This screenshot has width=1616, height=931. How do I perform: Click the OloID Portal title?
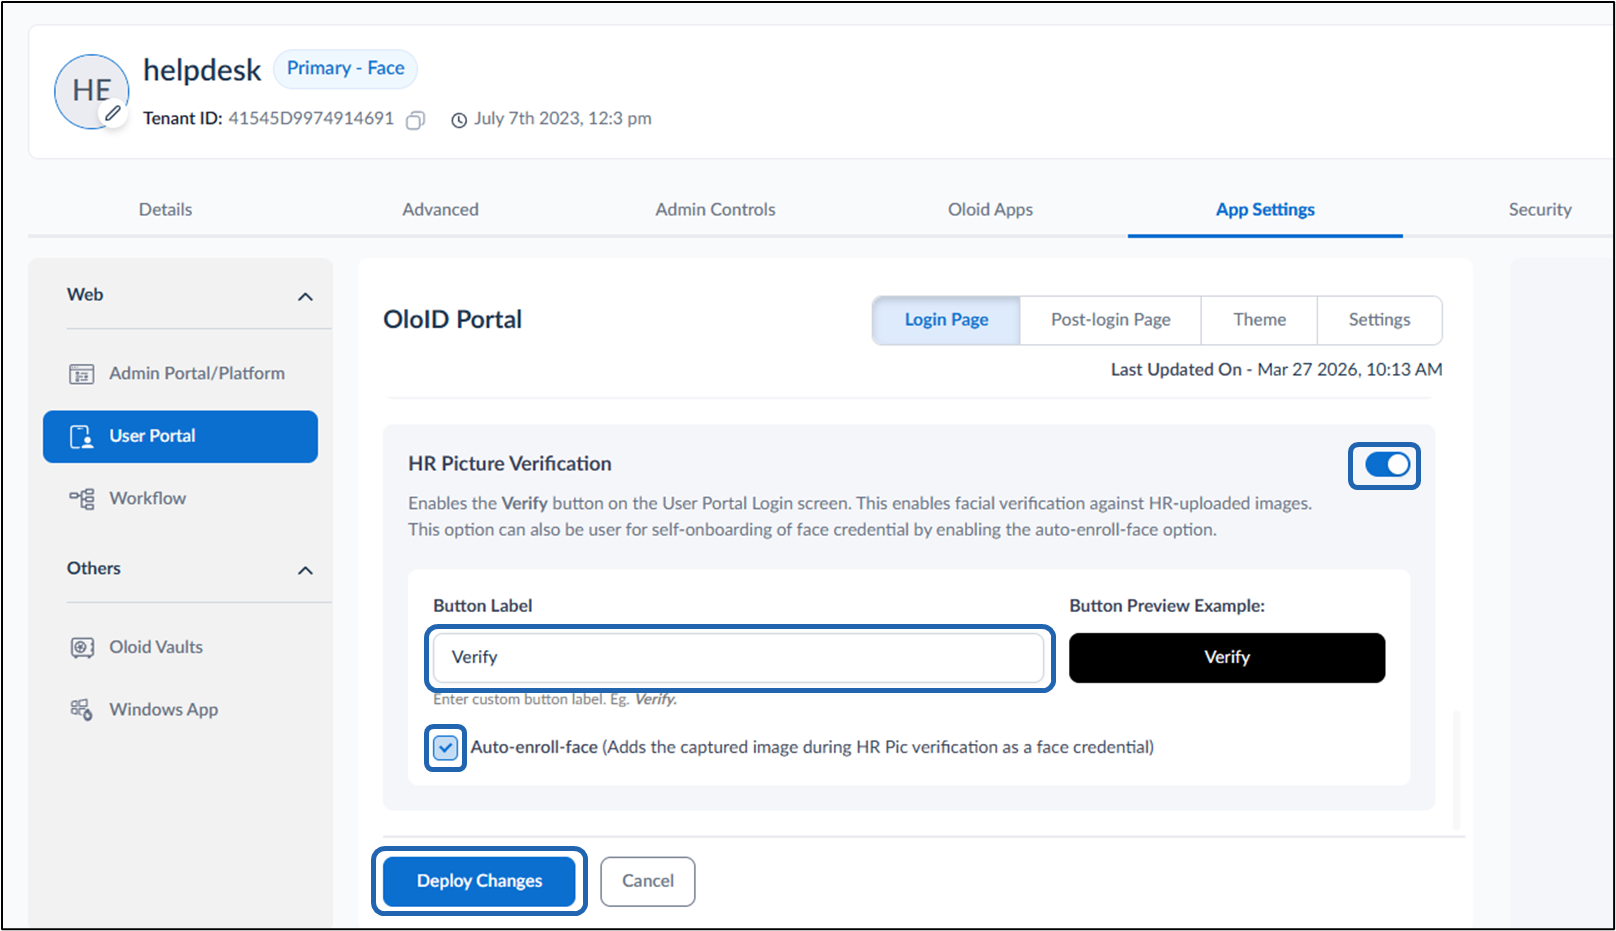pos(453,320)
